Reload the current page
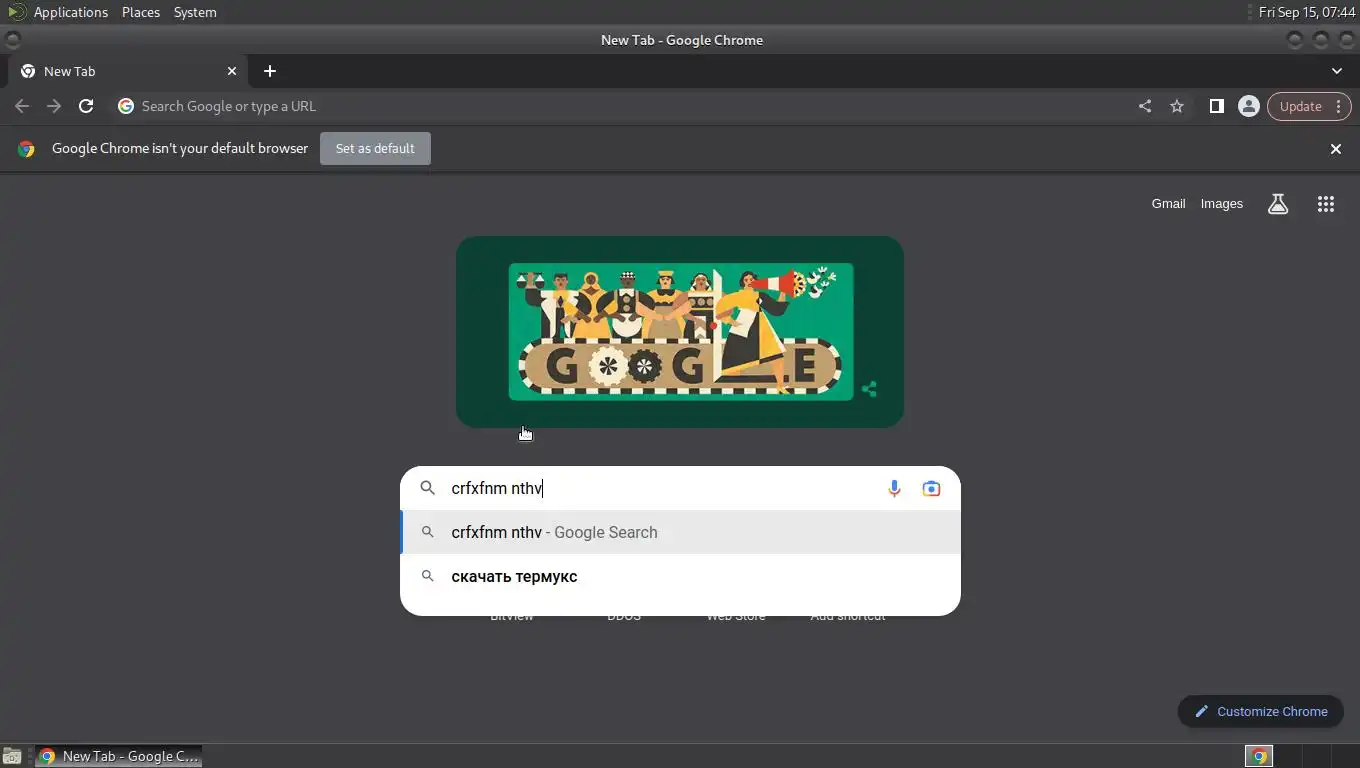 click(x=86, y=106)
